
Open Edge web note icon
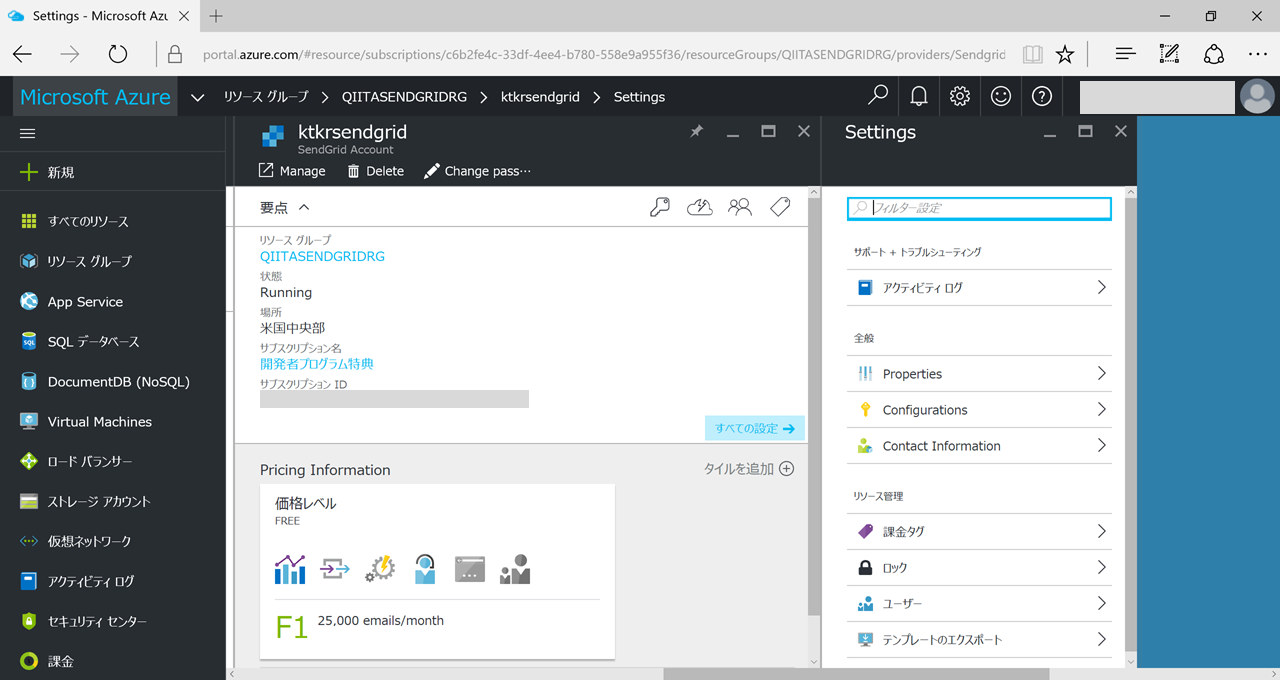1168,54
